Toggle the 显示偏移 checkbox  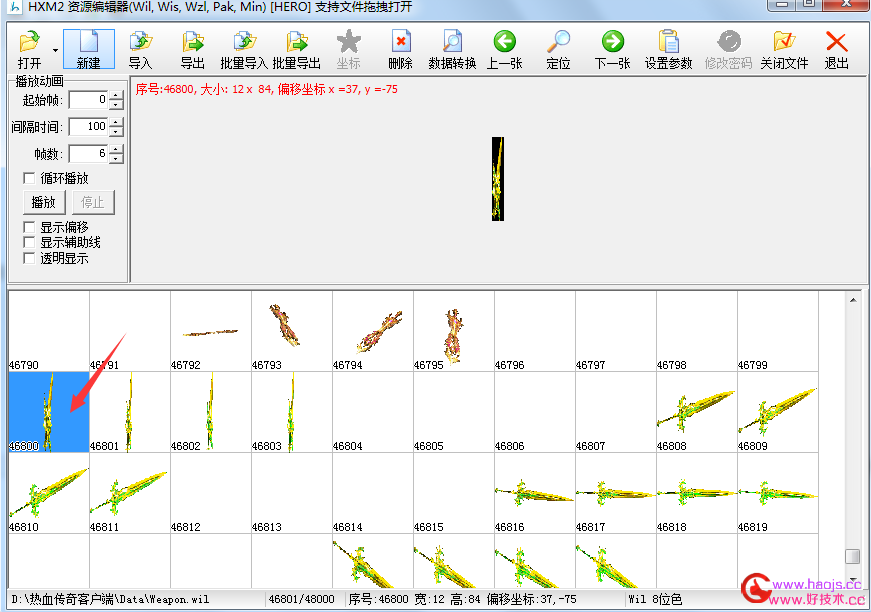pyautogui.click(x=29, y=227)
